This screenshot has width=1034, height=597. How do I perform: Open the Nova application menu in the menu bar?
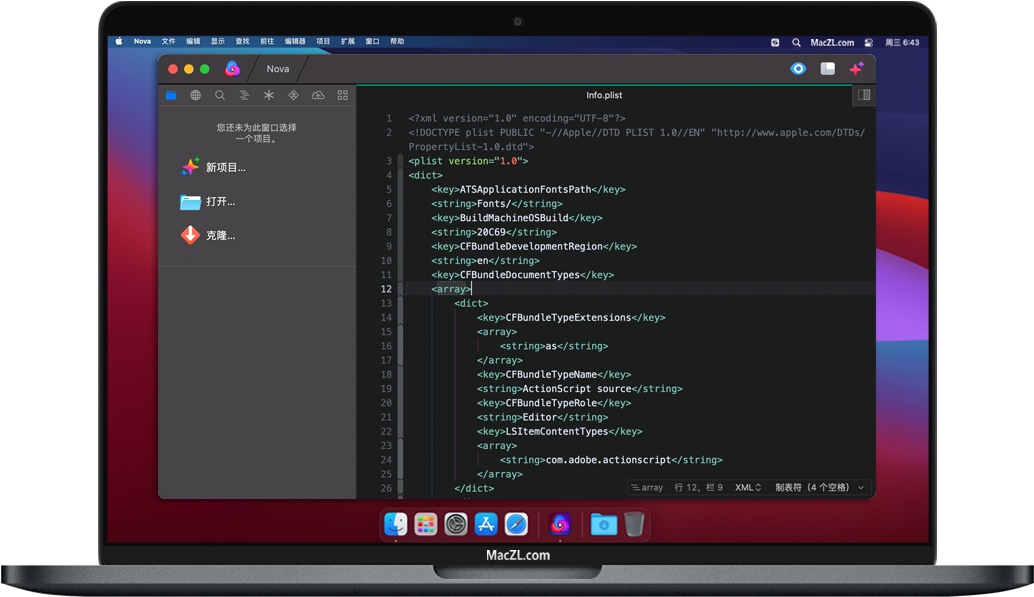click(142, 42)
